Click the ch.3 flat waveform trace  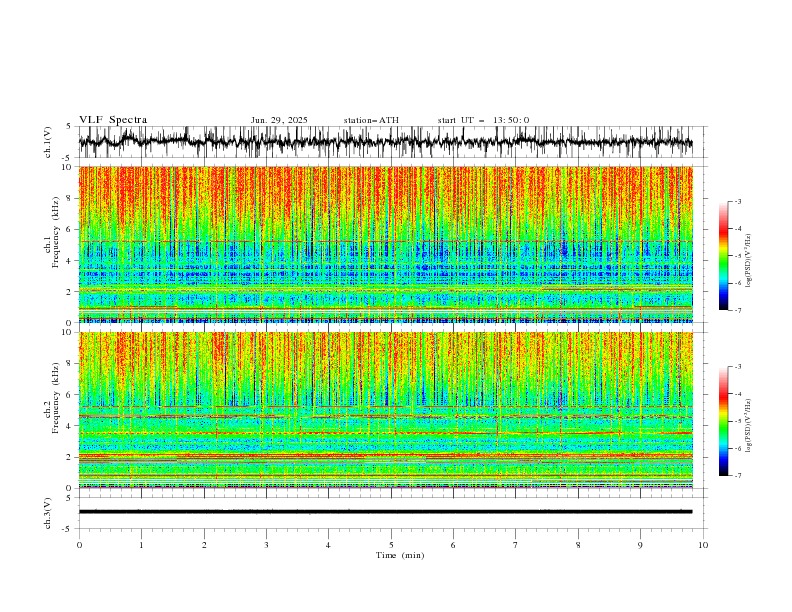385,512
